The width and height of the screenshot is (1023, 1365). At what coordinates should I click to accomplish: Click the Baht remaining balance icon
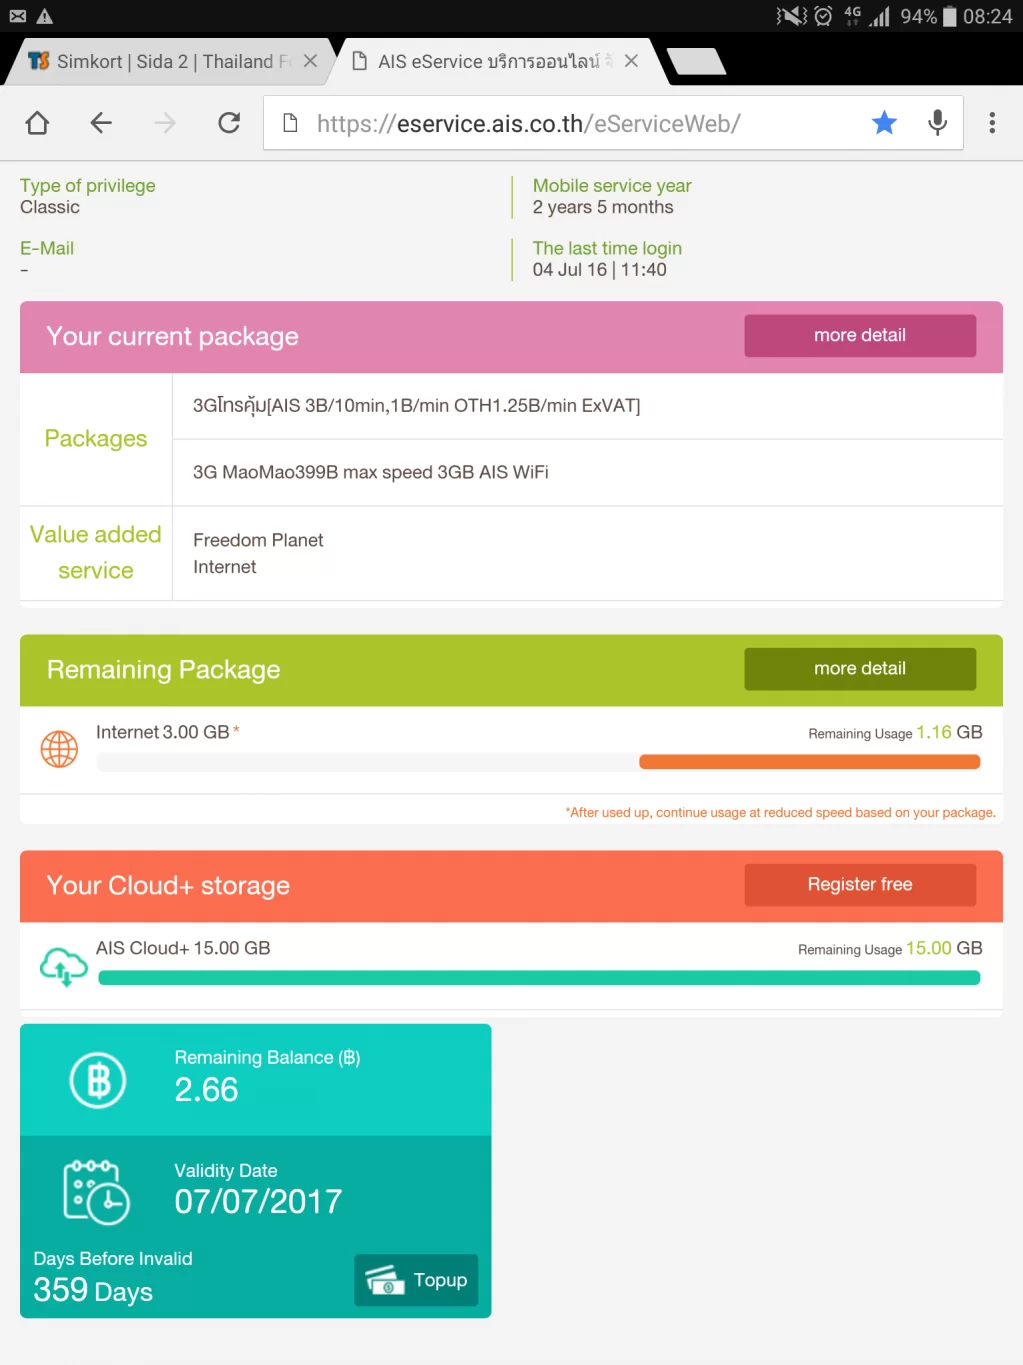tap(98, 1080)
